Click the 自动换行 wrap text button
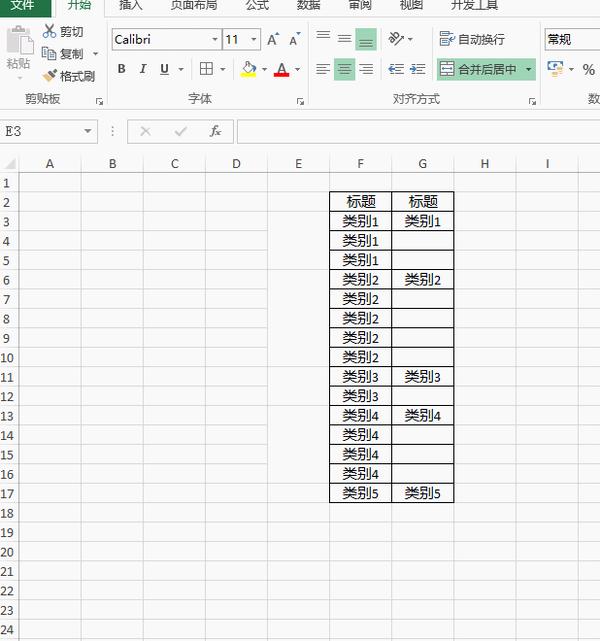Screen dimensions: 600x641 [472, 39]
